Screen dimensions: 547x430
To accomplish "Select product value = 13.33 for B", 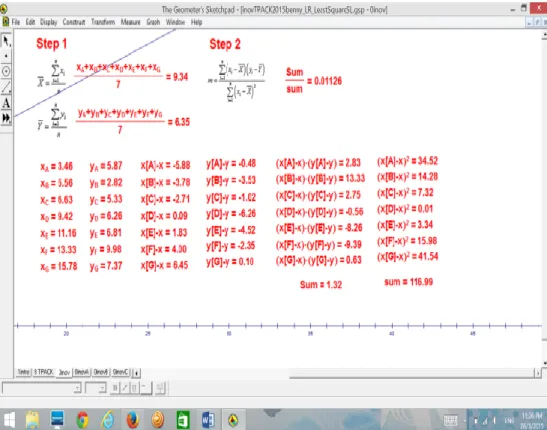I will [x=320, y=179].
